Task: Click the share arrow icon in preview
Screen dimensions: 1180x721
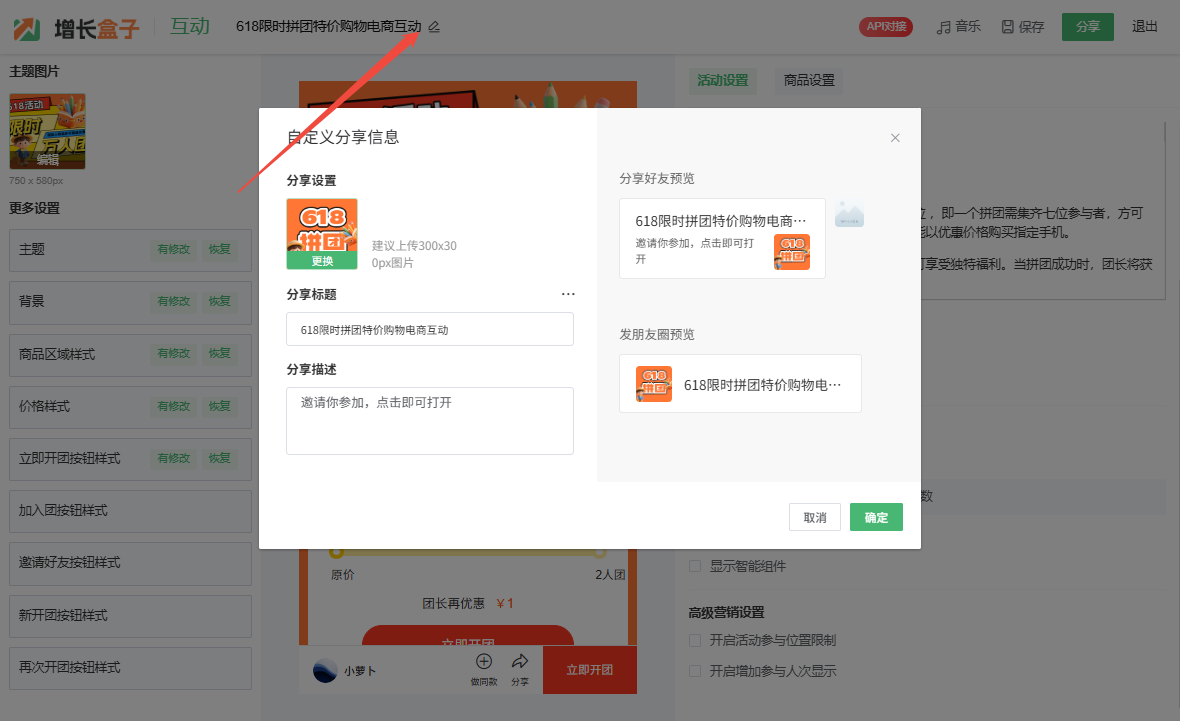Action: coord(520,662)
